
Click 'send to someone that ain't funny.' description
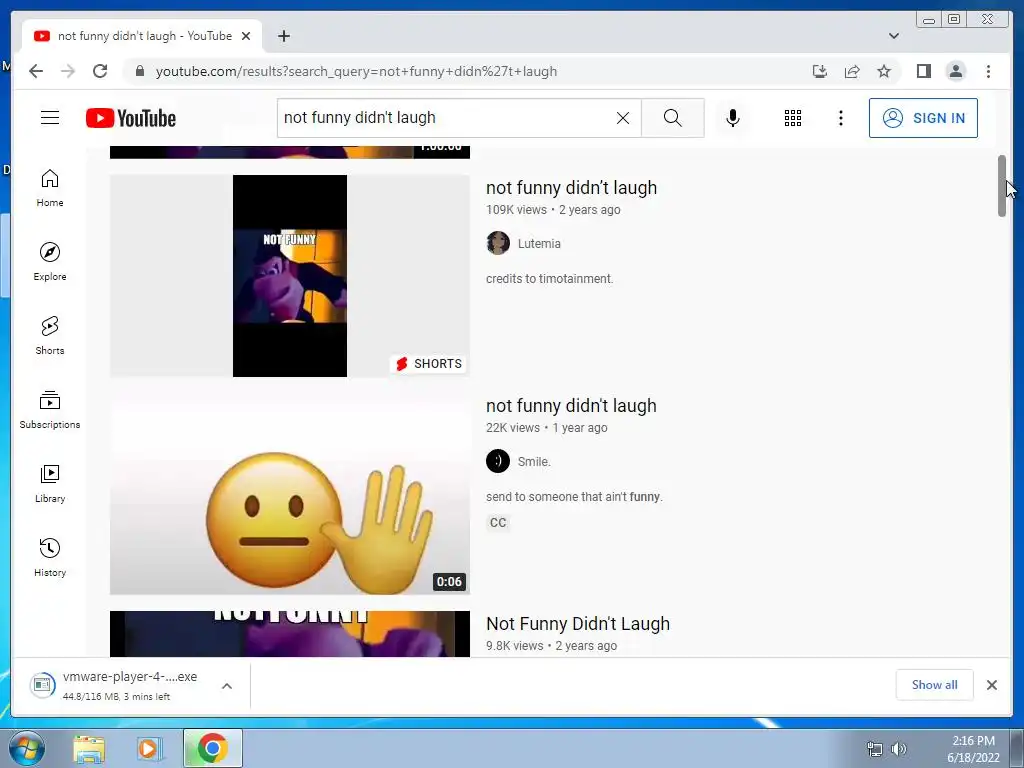(574, 497)
